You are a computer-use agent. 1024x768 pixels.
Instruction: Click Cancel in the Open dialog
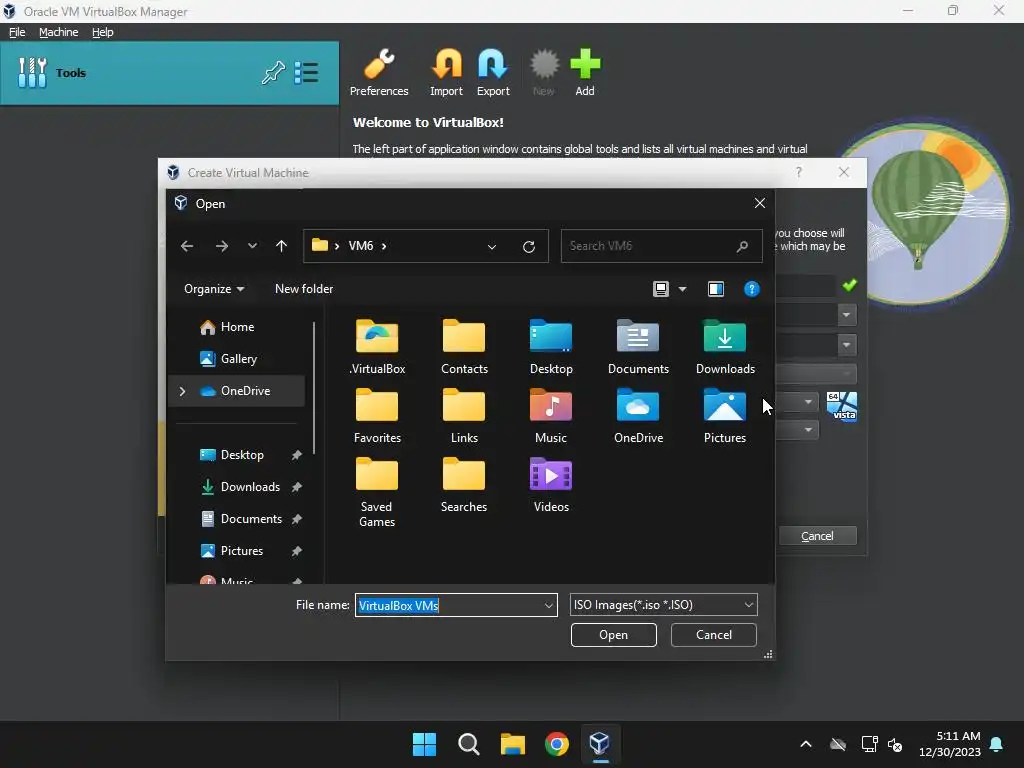click(x=713, y=635)
